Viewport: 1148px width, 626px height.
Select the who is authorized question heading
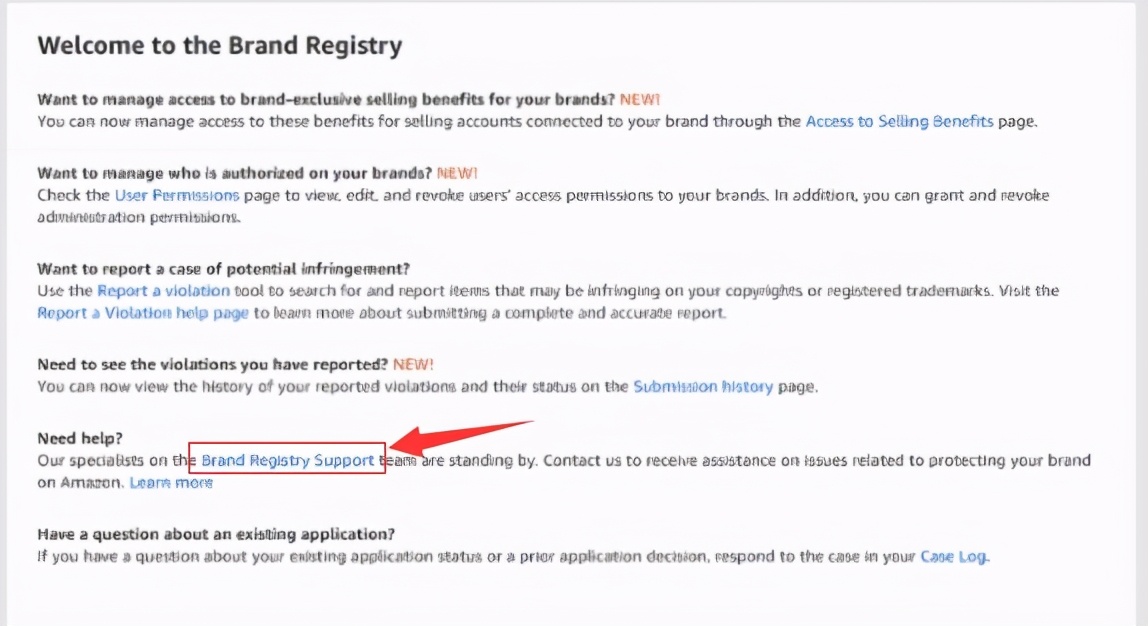tap(234, 174)
